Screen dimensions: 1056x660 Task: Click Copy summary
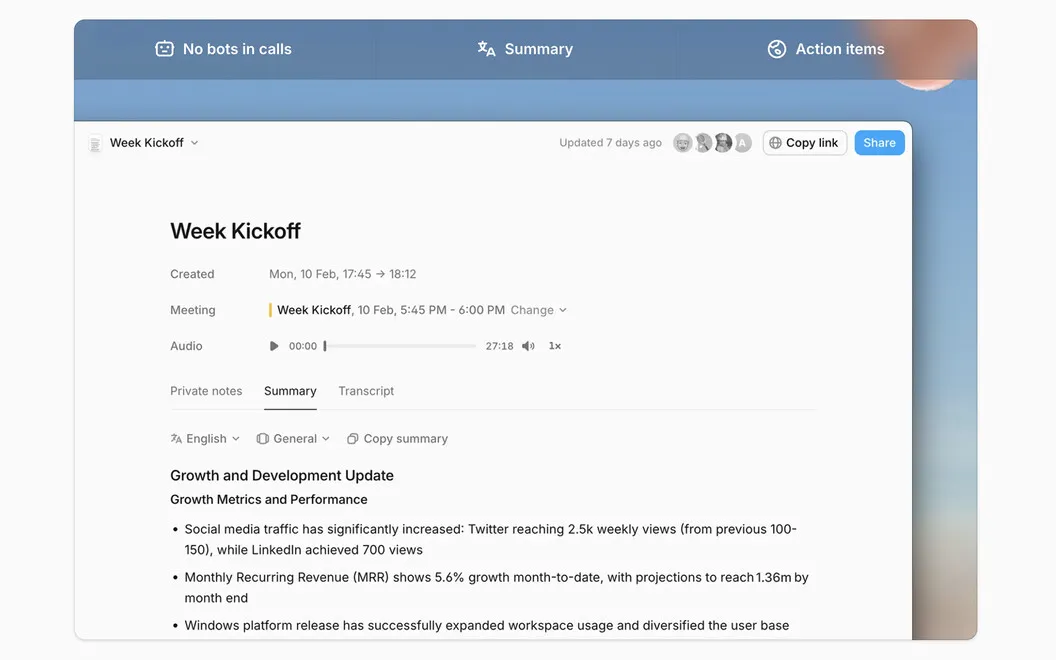pos(397,438)
